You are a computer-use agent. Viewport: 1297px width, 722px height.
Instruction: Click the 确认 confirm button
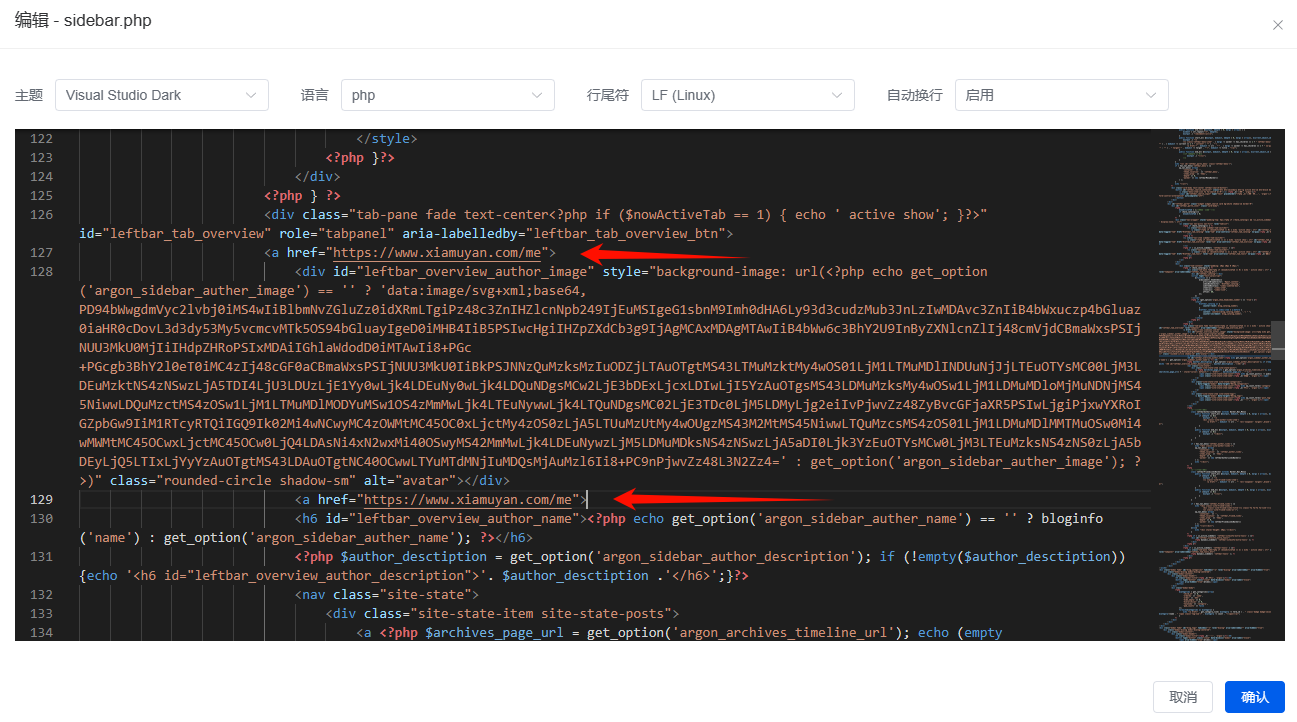coord(1255,697)
